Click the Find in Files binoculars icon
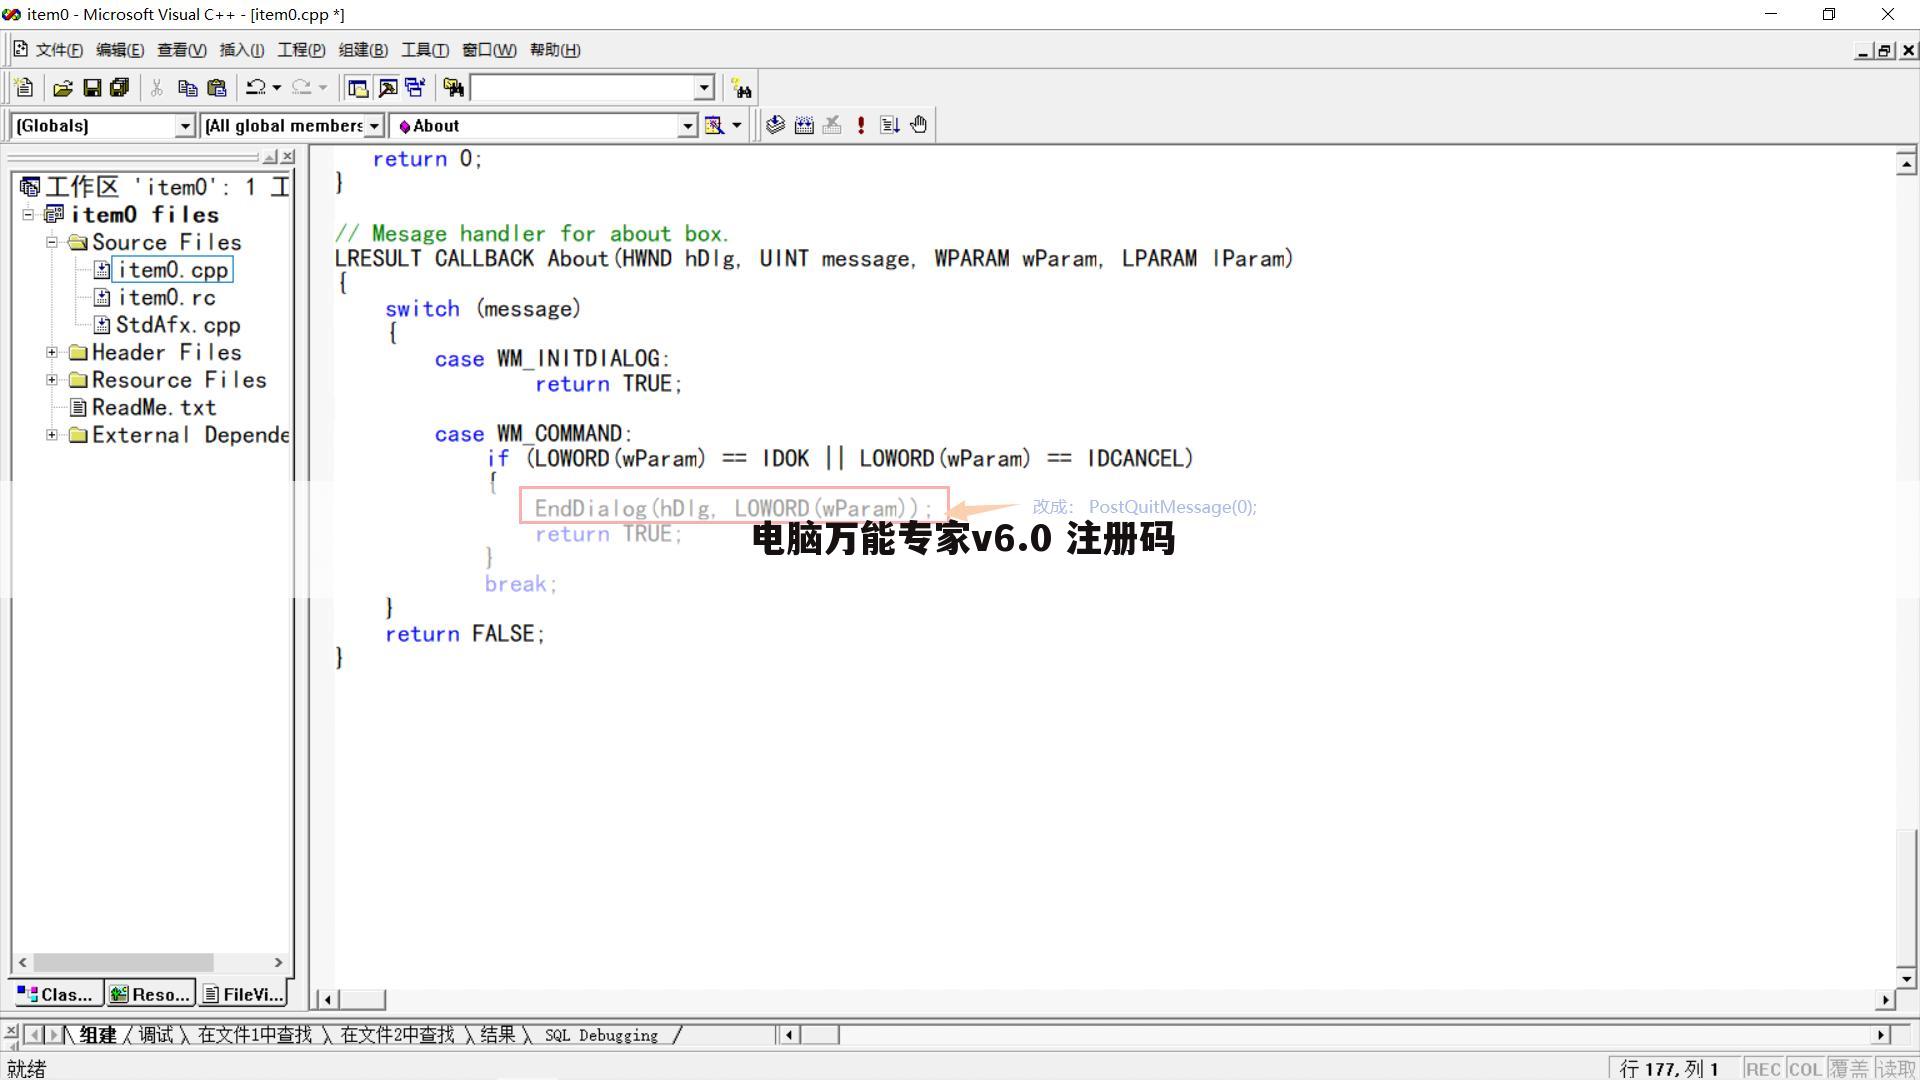 coord(454,88)
